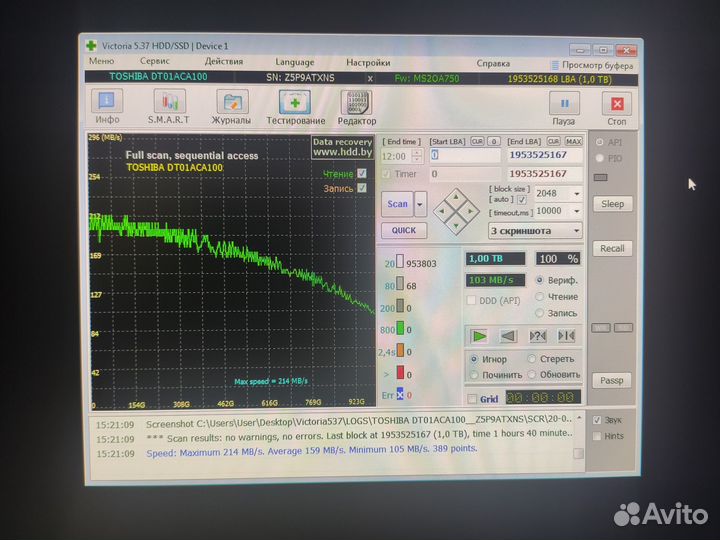Open the timeout 10000 dropdown

point(577,211)
